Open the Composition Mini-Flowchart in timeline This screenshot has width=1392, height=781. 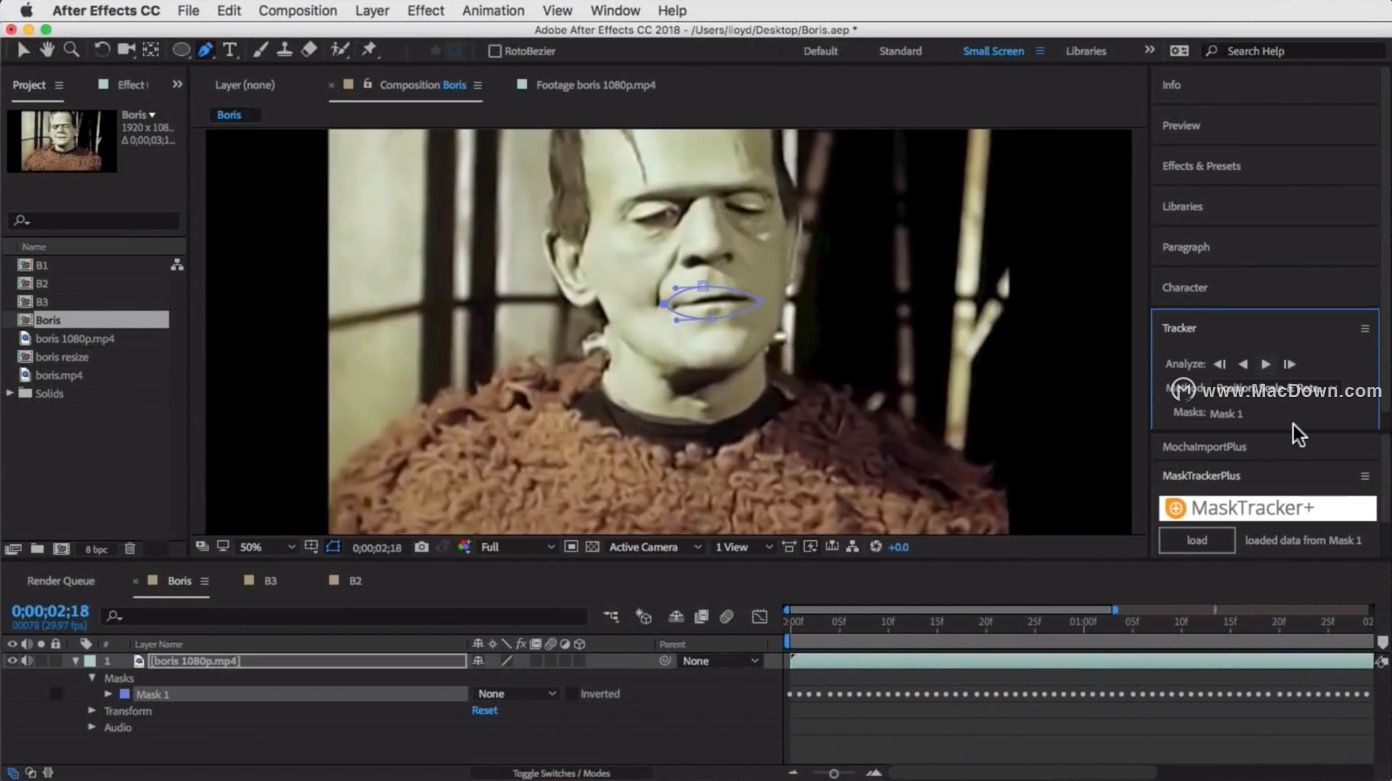pyautogui.click(x=611, y=617)
